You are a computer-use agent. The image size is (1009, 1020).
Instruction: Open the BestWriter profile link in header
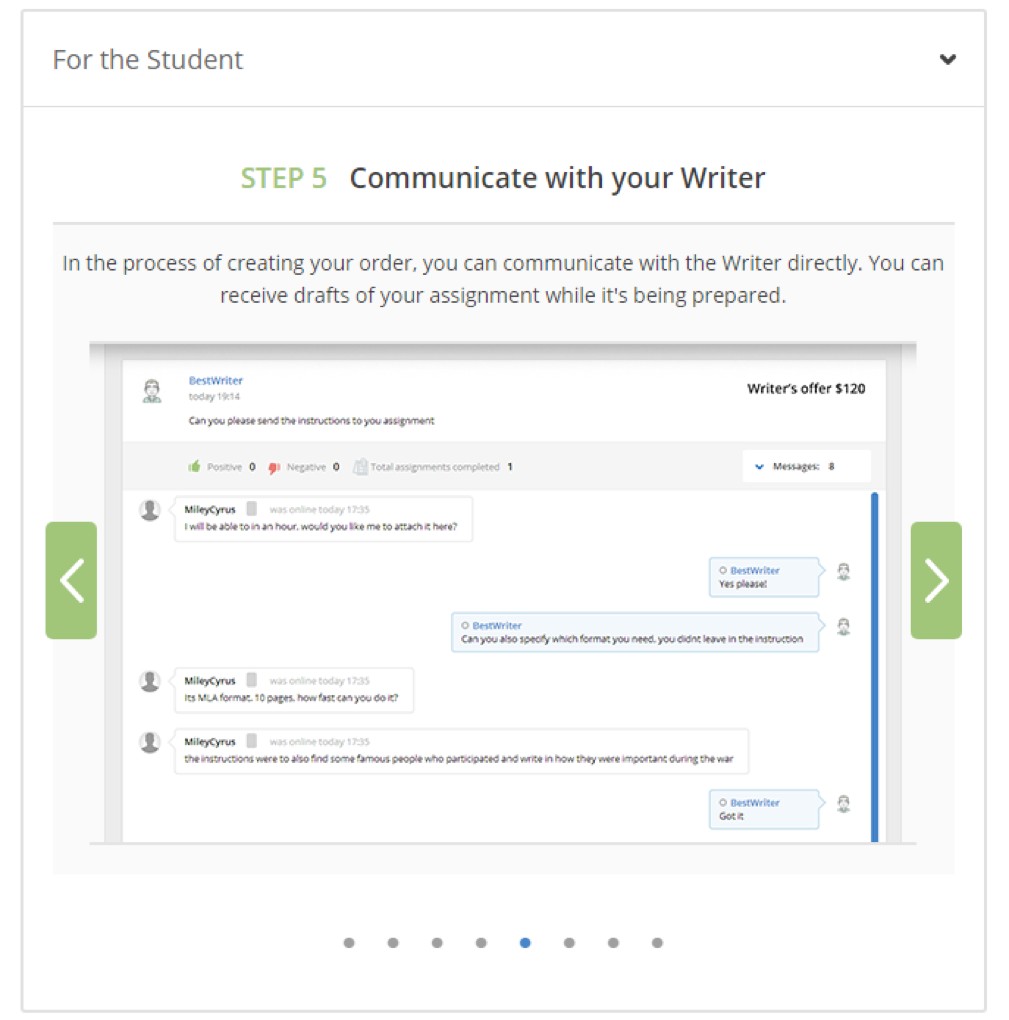click(216, 380)
